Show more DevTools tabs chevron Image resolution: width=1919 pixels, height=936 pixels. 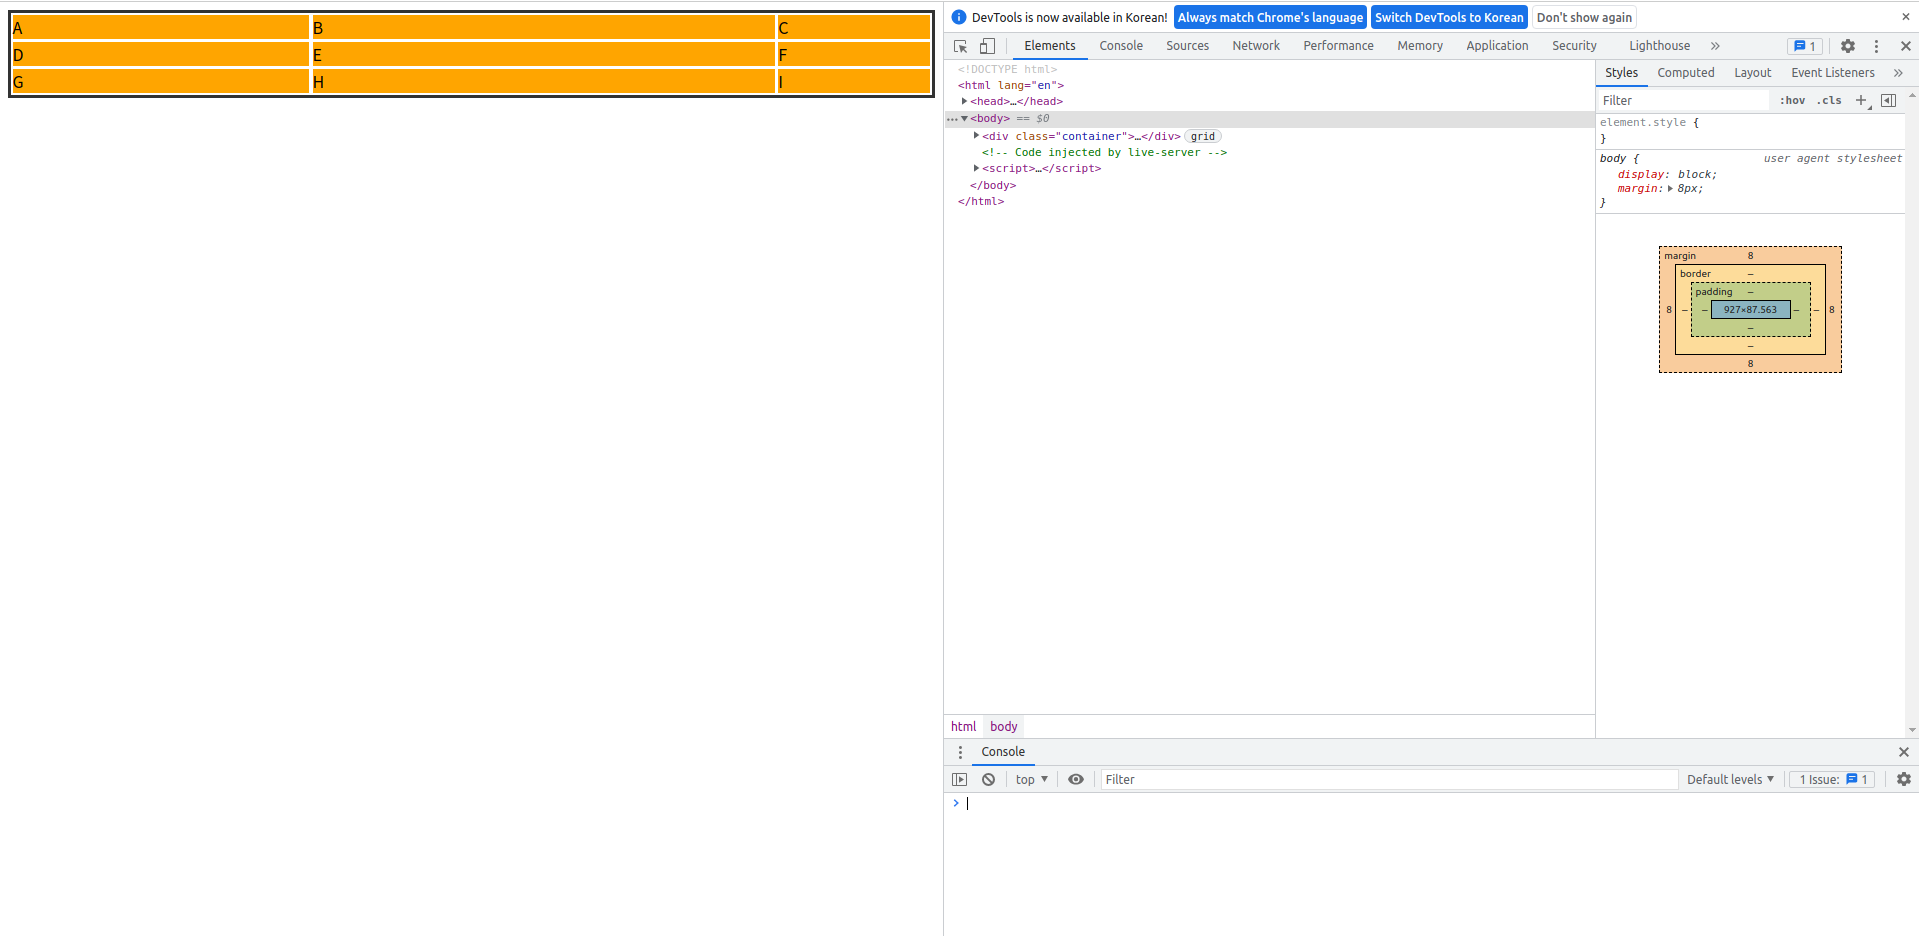pyautogui.click(x=1715, y=46)
